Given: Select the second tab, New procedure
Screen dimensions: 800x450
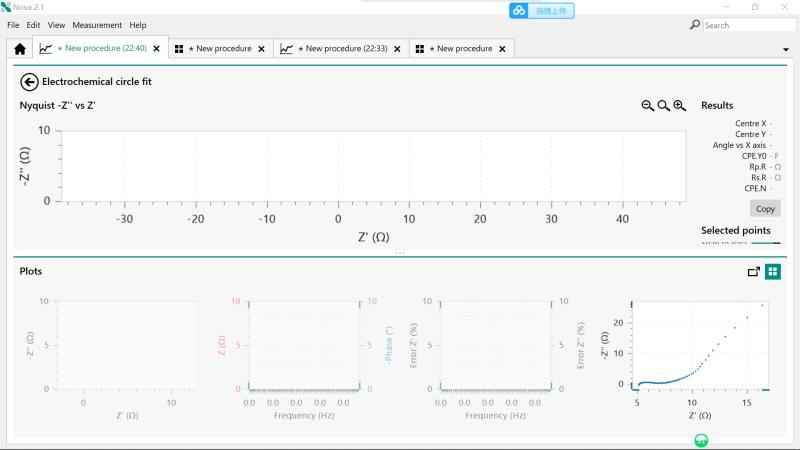Looking at the screenshot, I should click(220, 48).
